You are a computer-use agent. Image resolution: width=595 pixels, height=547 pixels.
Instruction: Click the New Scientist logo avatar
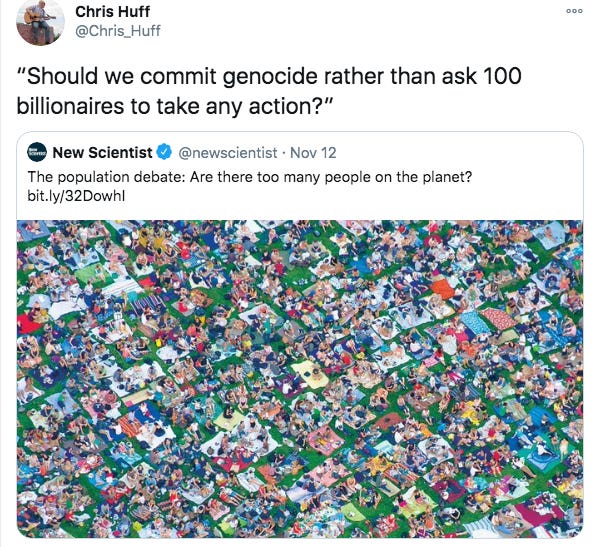pos(37,152)
